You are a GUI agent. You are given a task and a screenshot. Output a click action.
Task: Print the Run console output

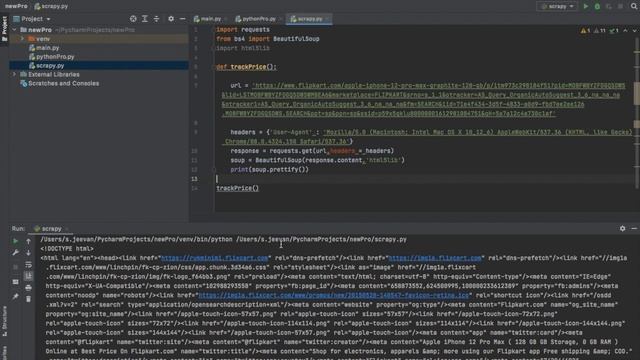coord(28,287)
